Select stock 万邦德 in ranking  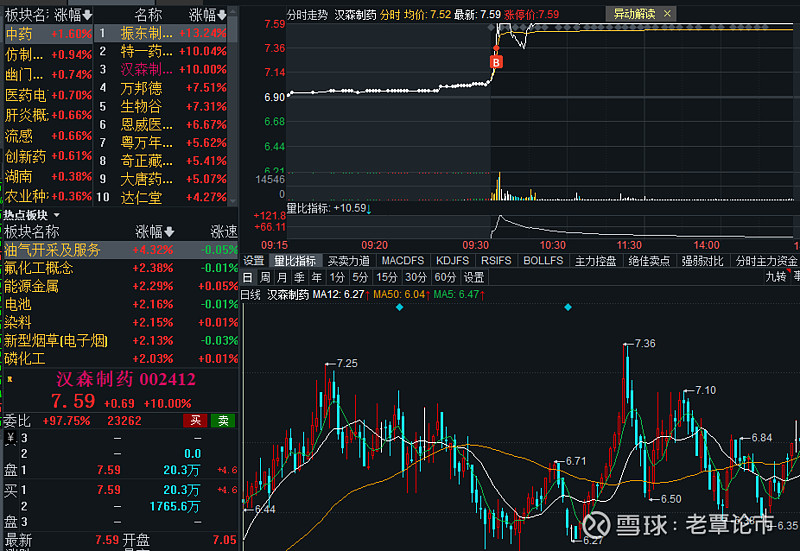tap(161, 88)
